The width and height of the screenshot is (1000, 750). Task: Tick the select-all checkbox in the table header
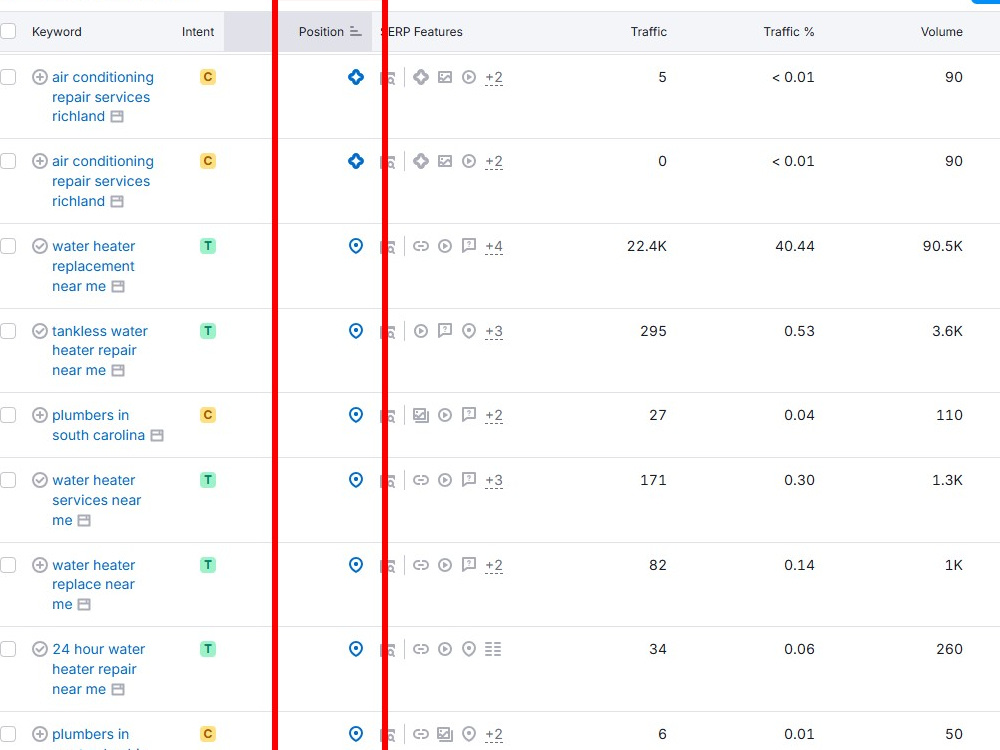(x=8, y=31)
